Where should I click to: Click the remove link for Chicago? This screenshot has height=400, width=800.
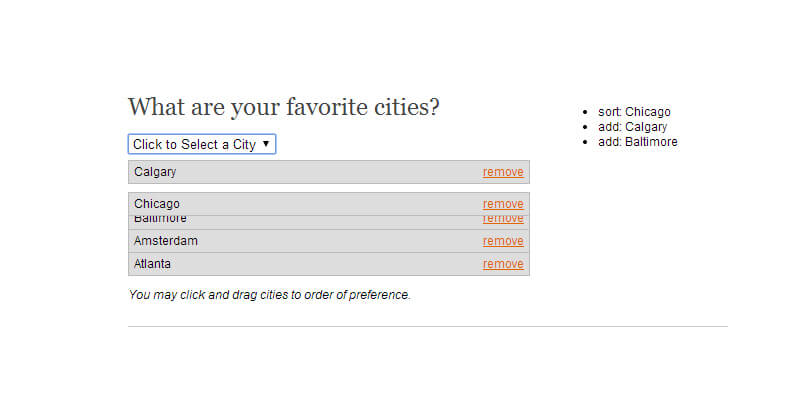(x=503, y=204)
